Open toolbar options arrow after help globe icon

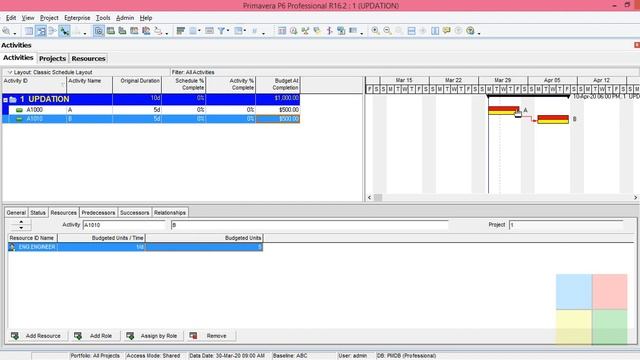[x=479, y=33]
